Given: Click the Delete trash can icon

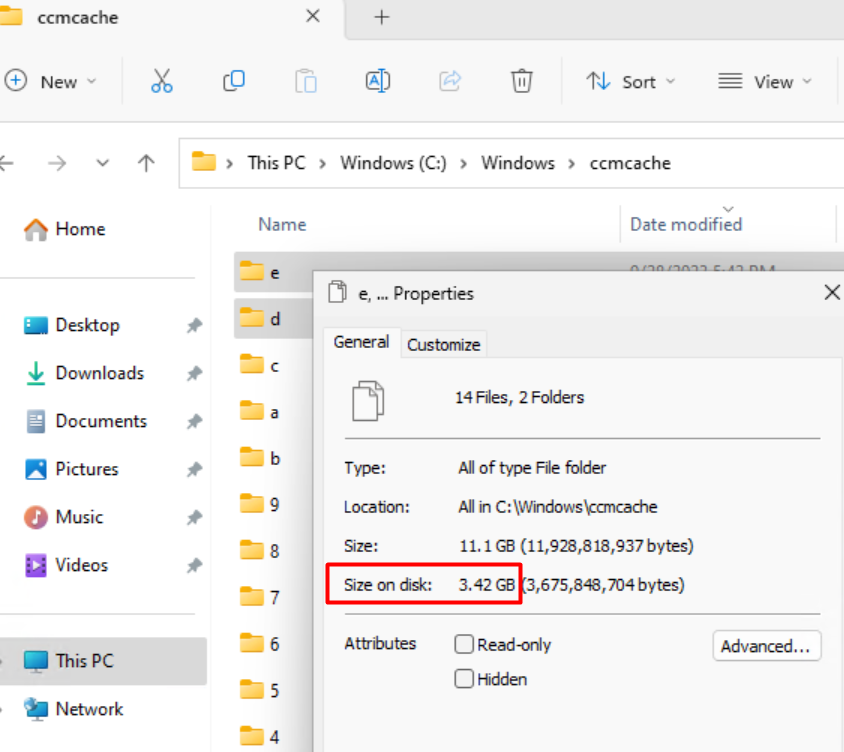Looking at the screenshot, I should (521, 81).
